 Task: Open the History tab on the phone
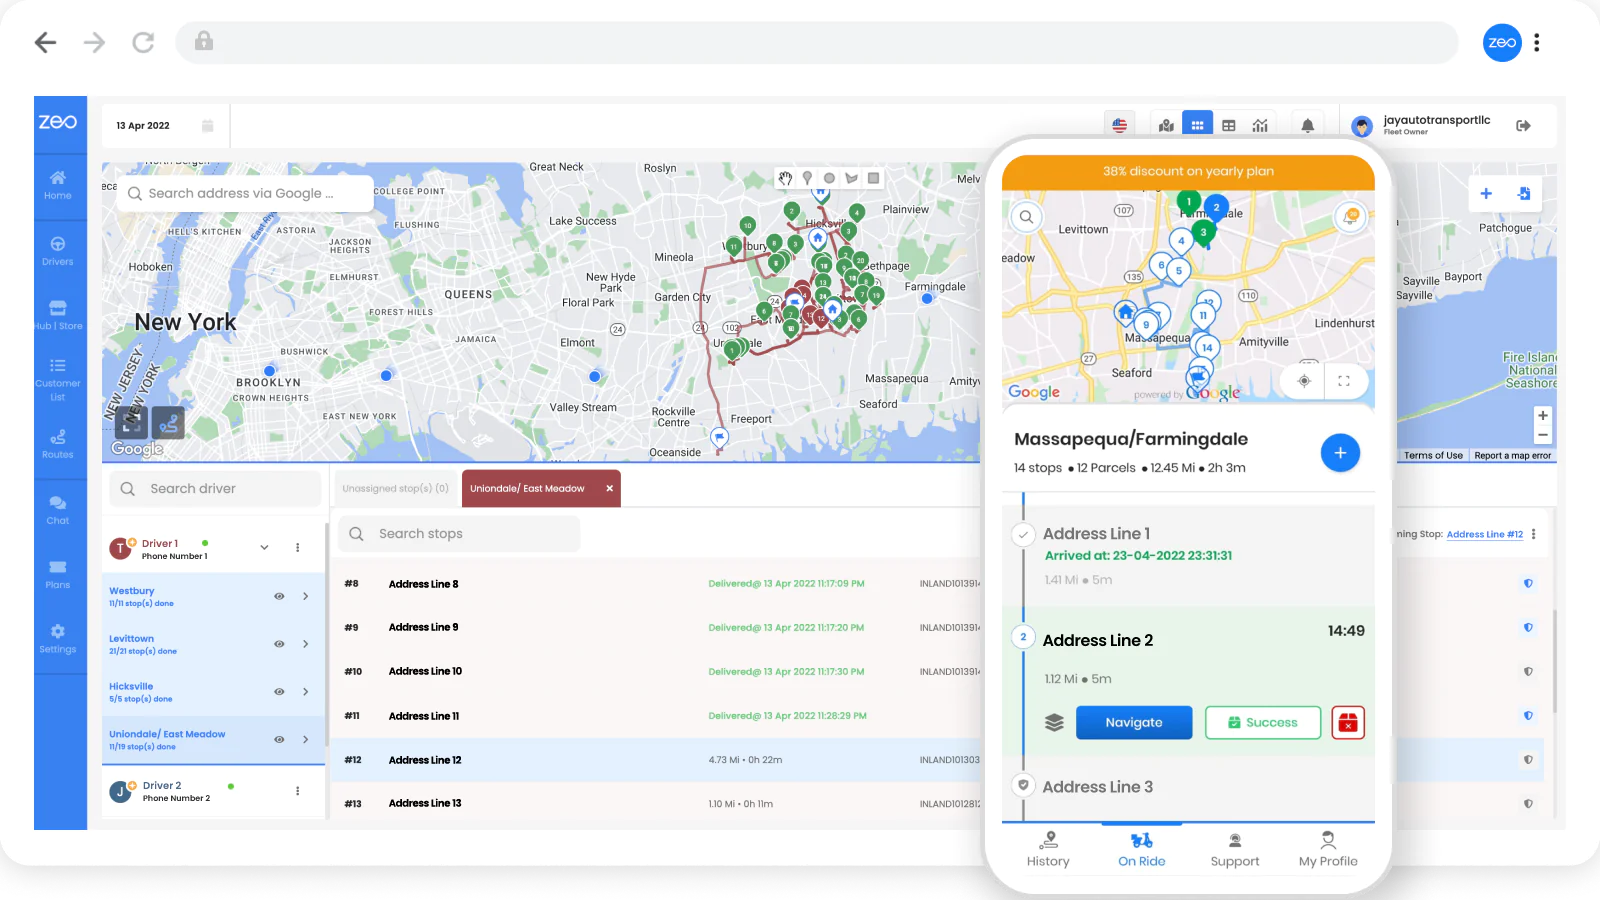[x=1048, y=849]
